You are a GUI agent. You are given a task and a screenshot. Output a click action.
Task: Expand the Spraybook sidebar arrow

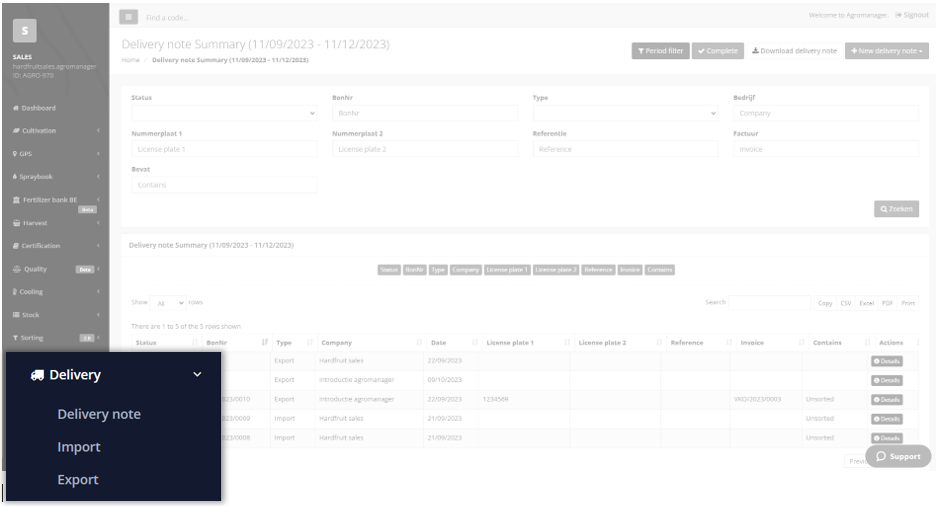pyautogui.click(x=98, y=177)
